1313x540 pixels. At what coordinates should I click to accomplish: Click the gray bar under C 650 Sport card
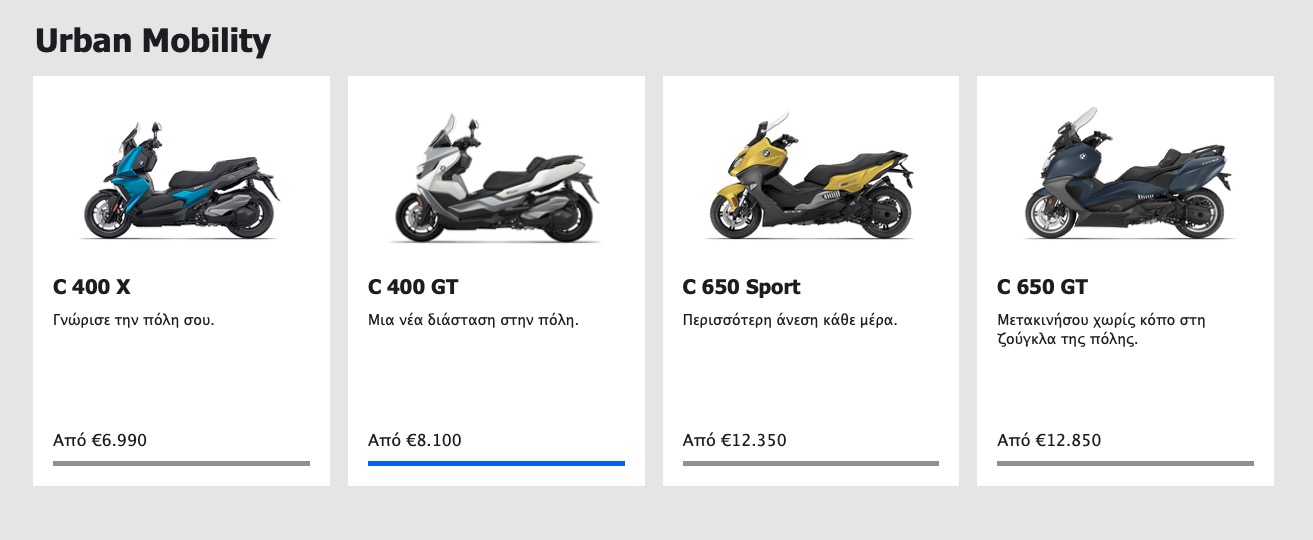[x=811, y=463]
